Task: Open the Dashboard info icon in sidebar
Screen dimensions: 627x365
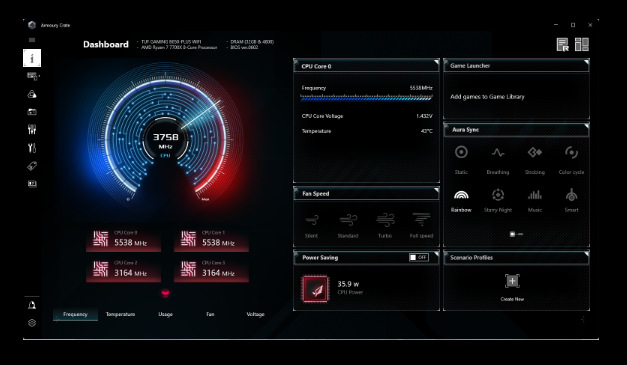Action: click(32, 58)
